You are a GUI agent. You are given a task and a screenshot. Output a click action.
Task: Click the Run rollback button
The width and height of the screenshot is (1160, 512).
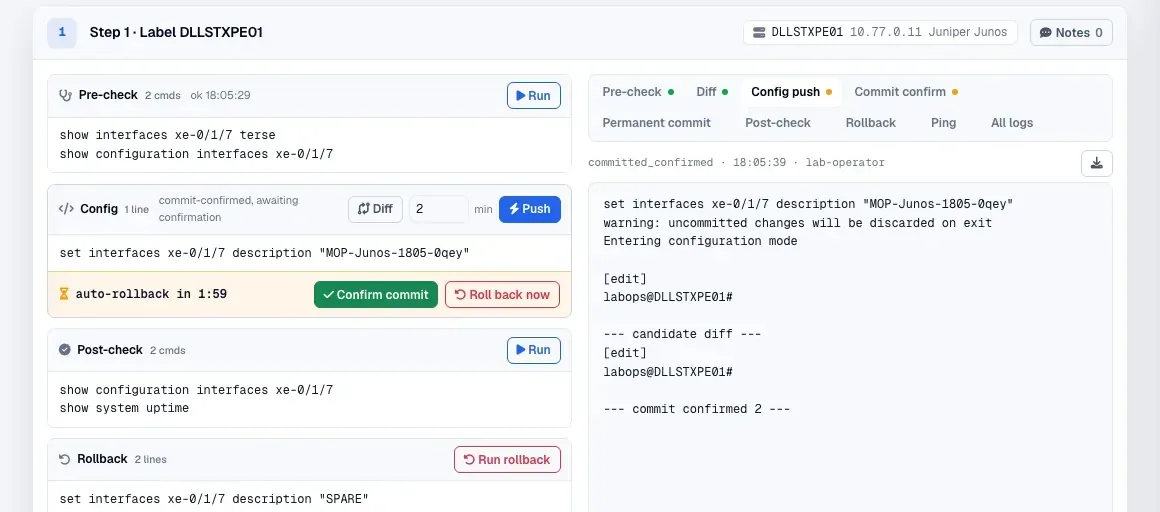click(507, 459)
